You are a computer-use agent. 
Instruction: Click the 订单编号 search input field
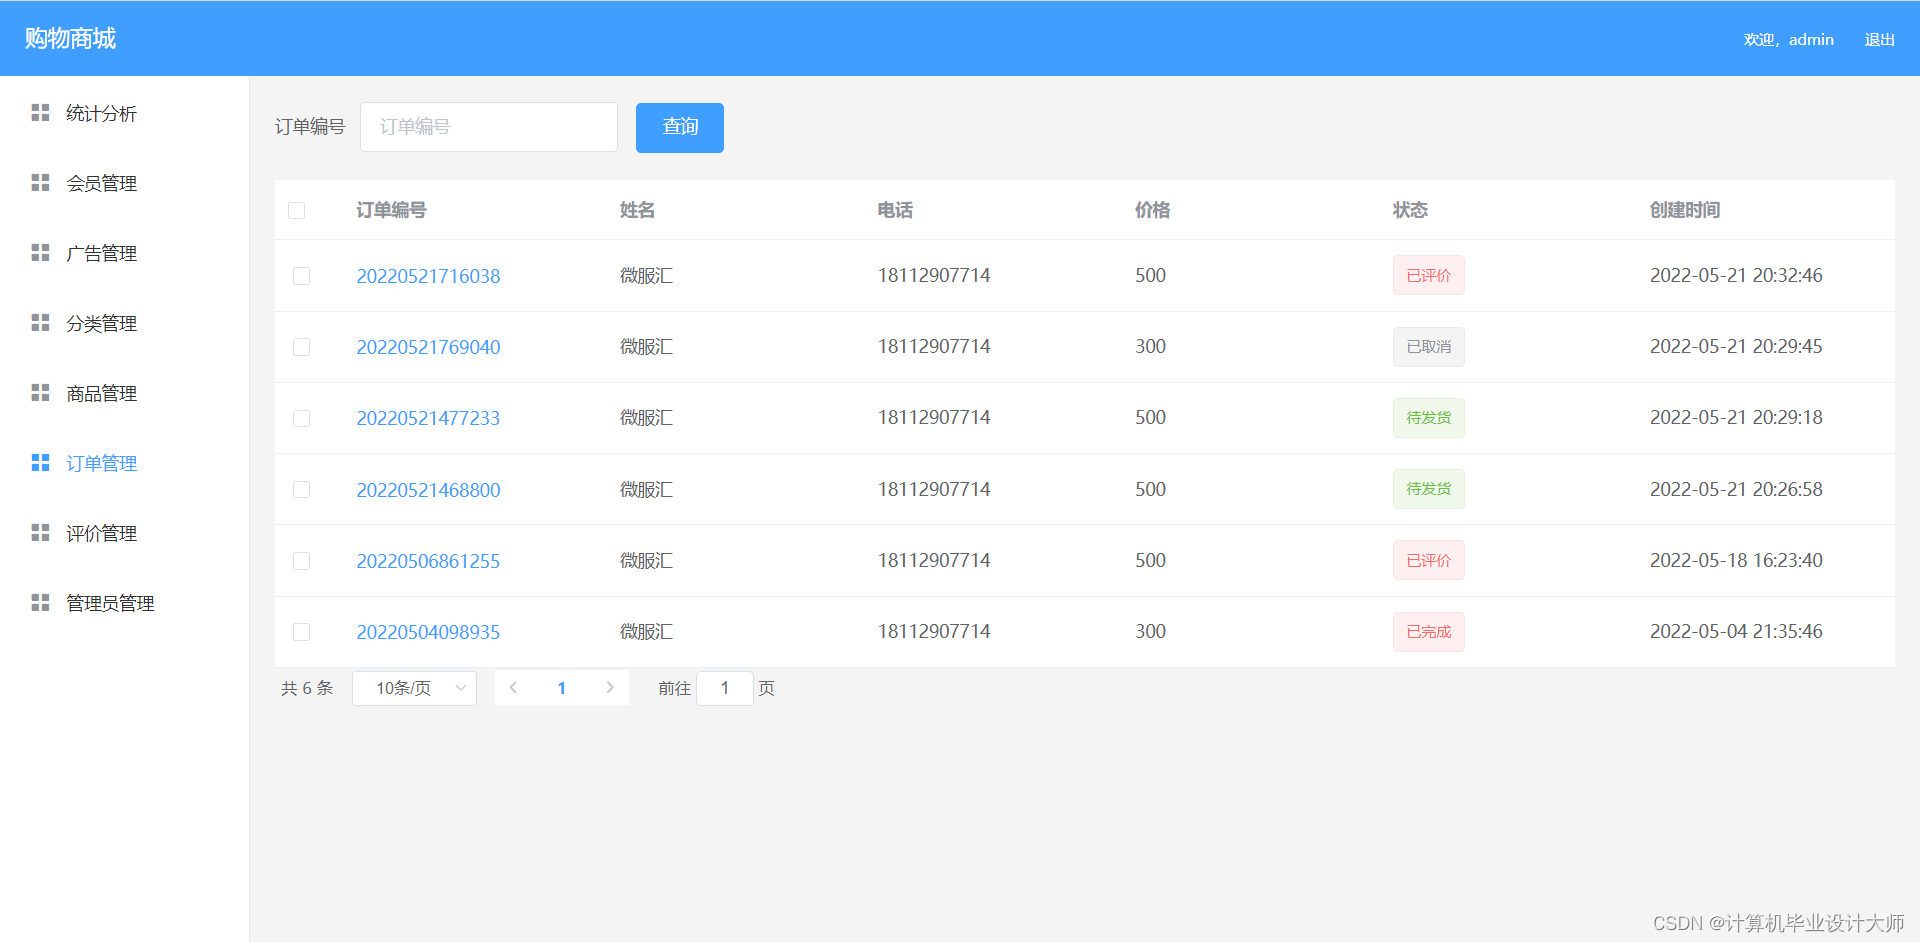coord(489,127)
